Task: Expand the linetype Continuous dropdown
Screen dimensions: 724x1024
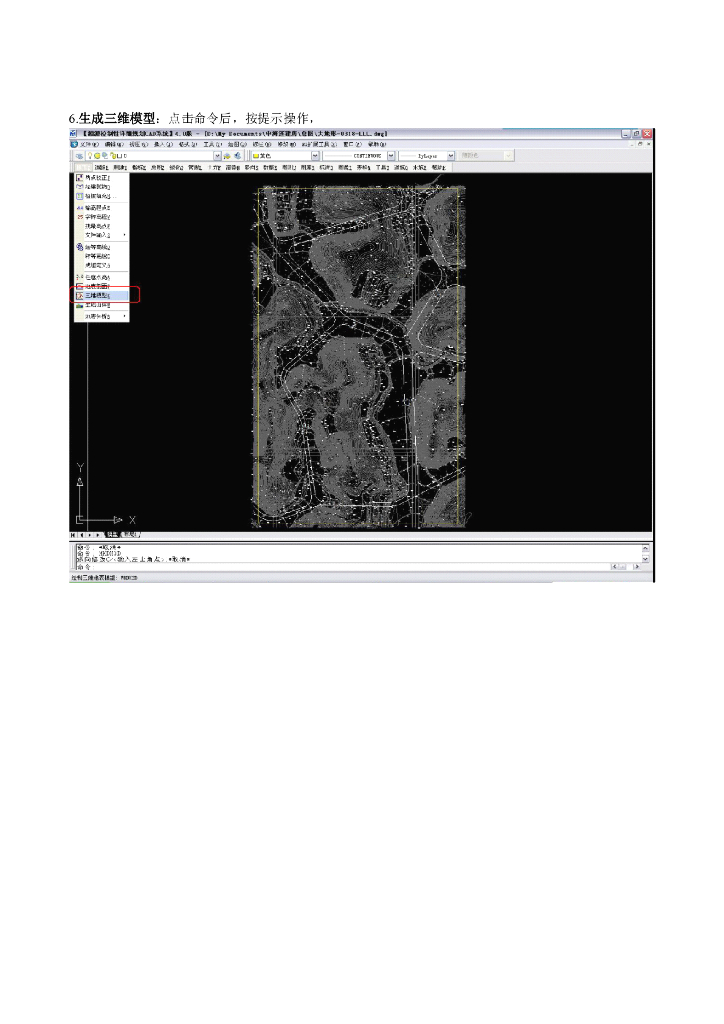Action: pos(391,155)
